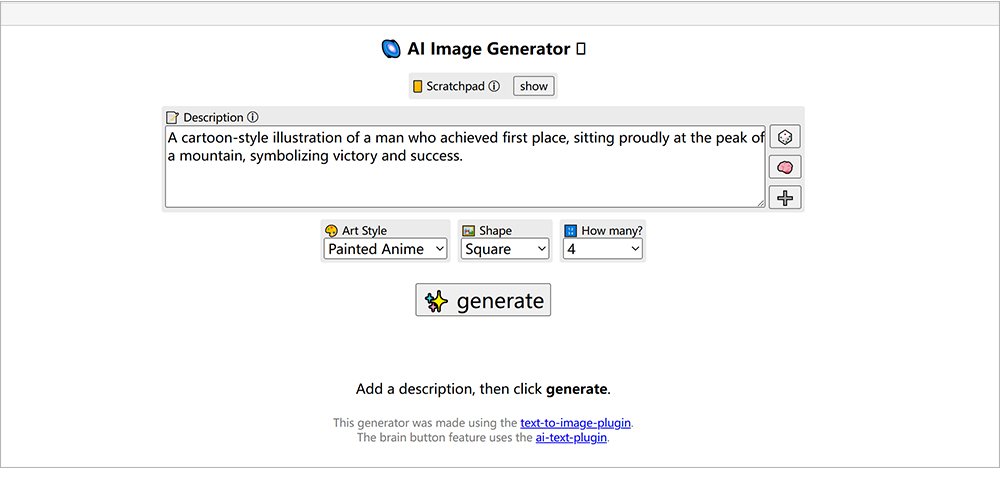The height and width of the screenshot is (487, 1000).
Task: Click the pink brain button
Action: tap(785, 167)
